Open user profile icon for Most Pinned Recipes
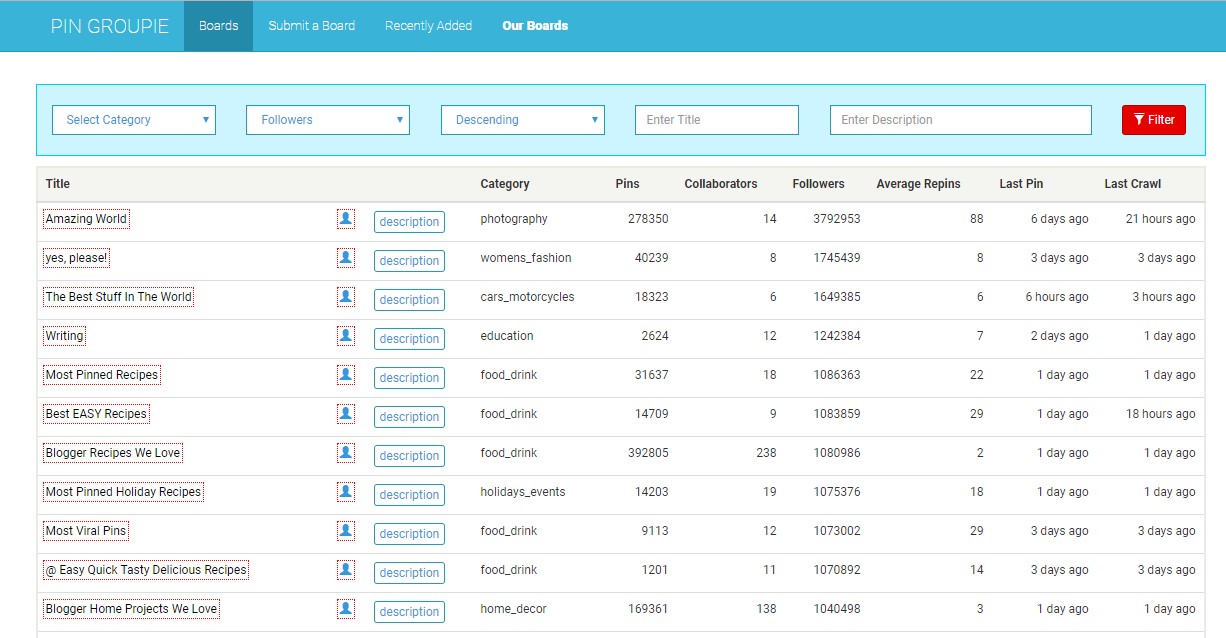The height and width of the screenshot is (638, 1226). 346,375
